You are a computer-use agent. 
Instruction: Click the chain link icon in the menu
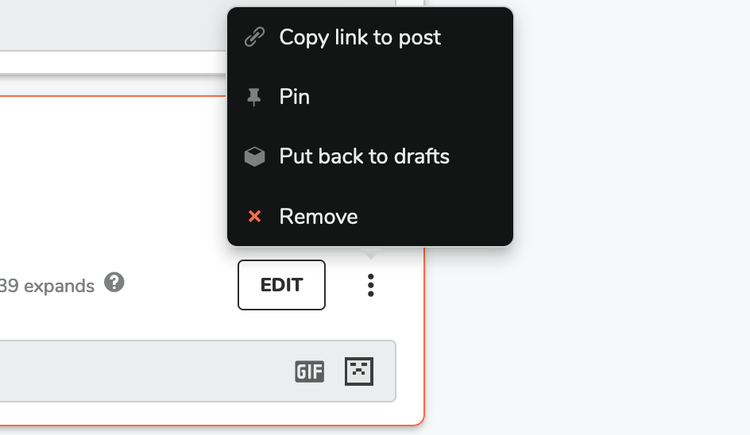click(x=254, y=38)
